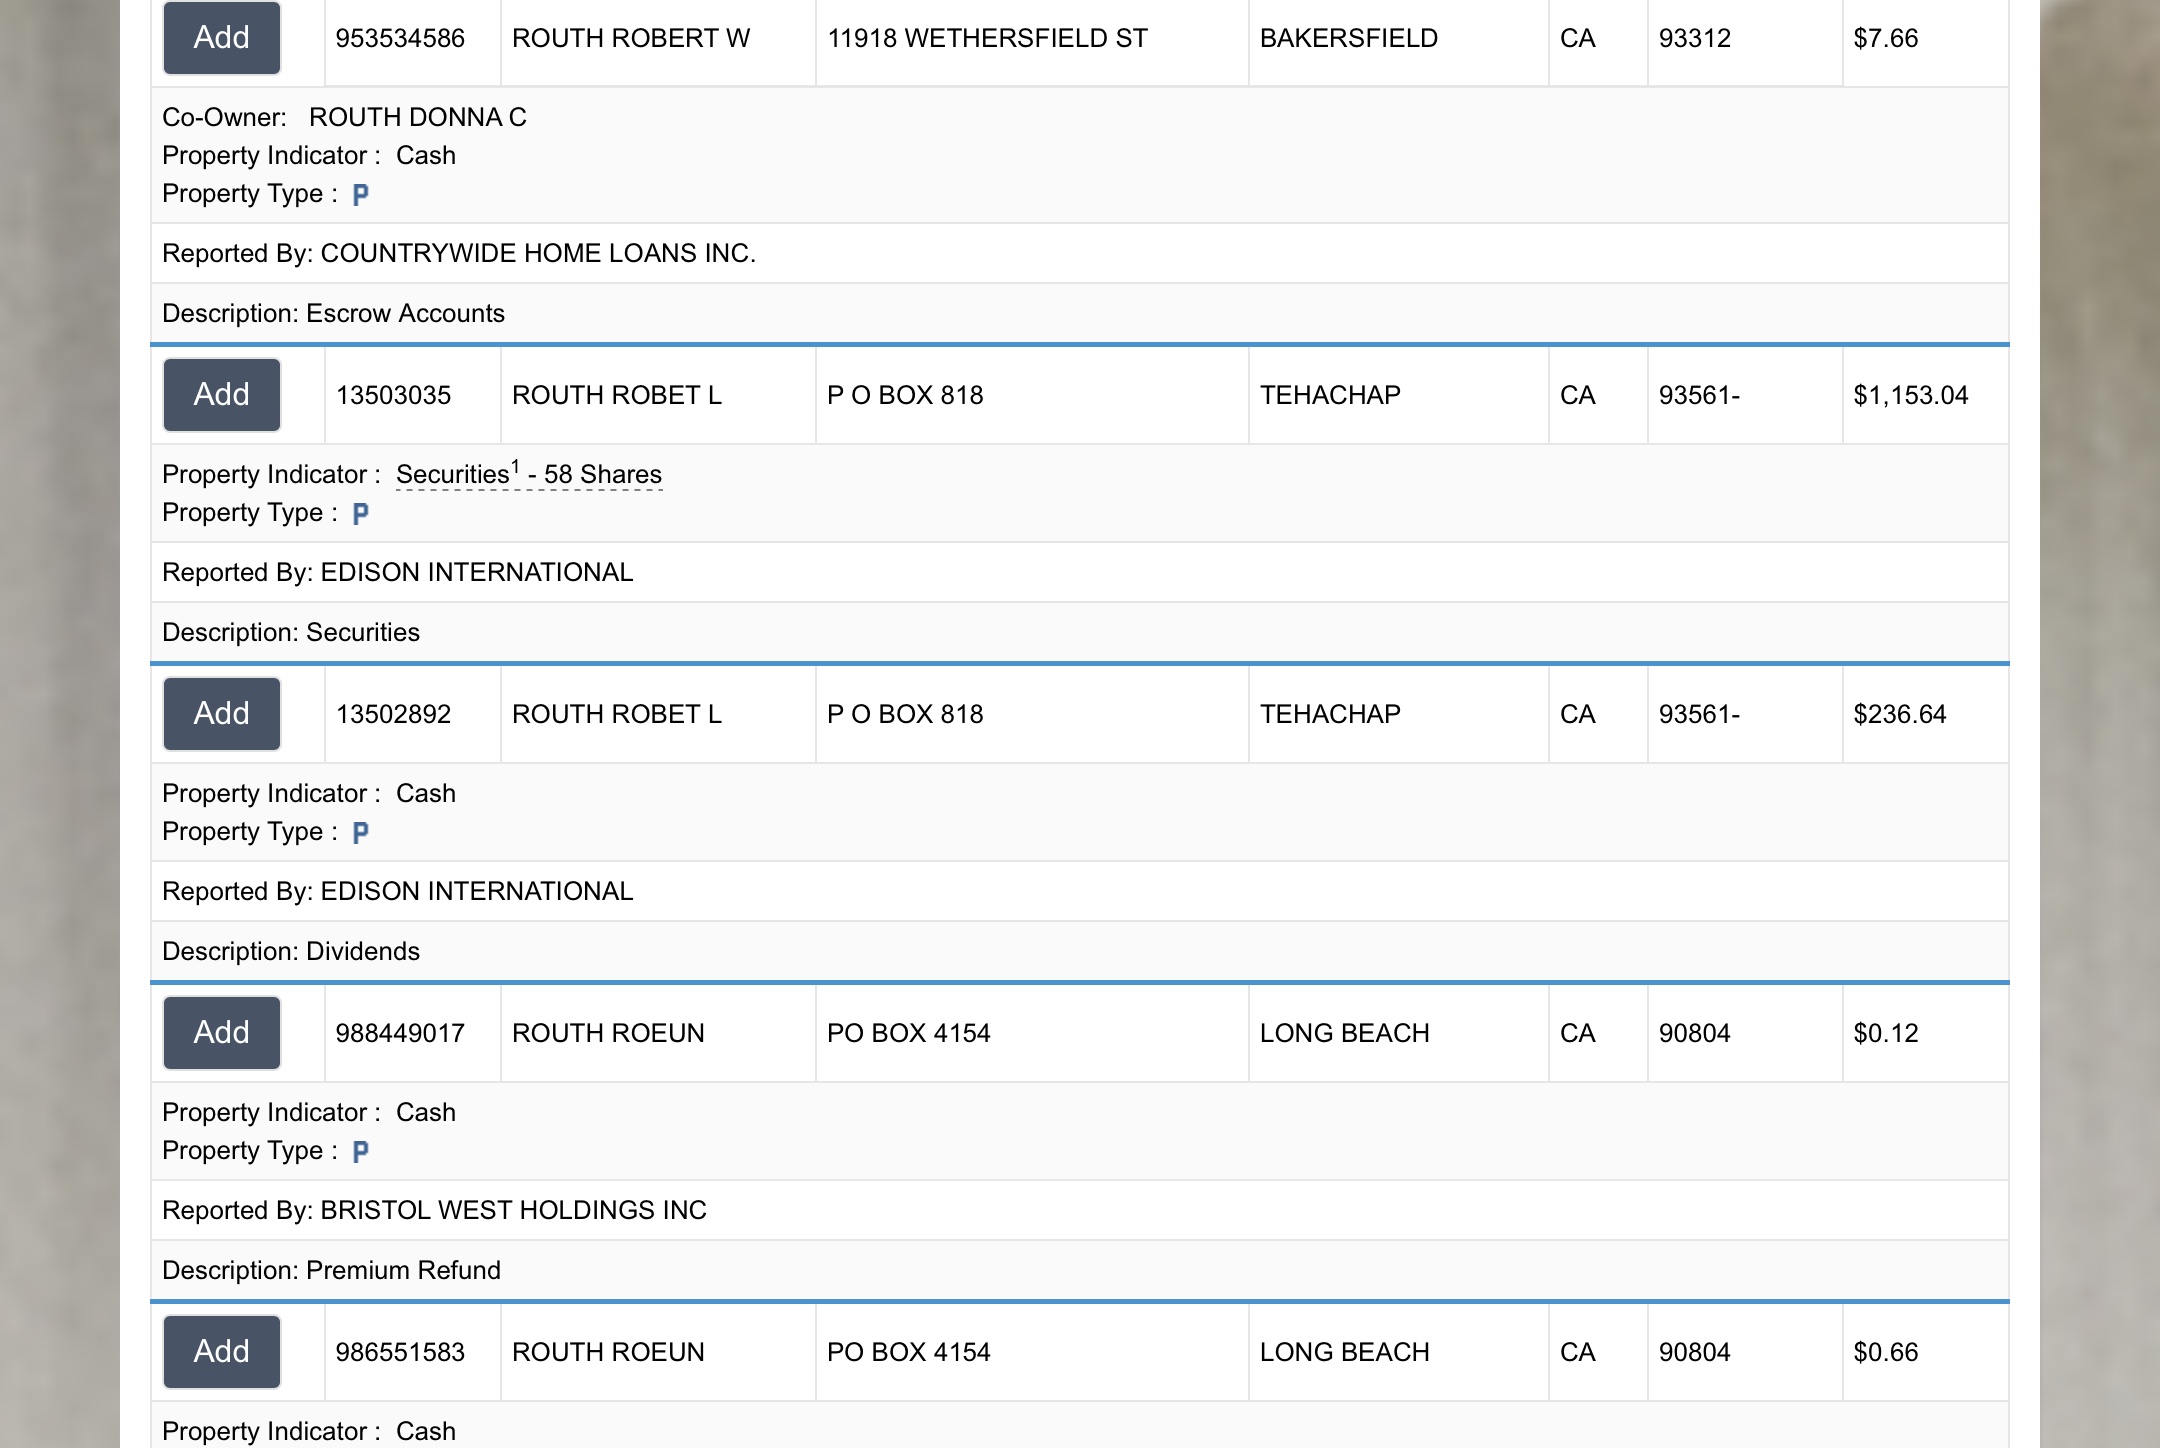This screenshot has width=2160, height=1448.
Task: Click TEHACHAP city in 13503035 row
Action: [x=1330, y=395]
